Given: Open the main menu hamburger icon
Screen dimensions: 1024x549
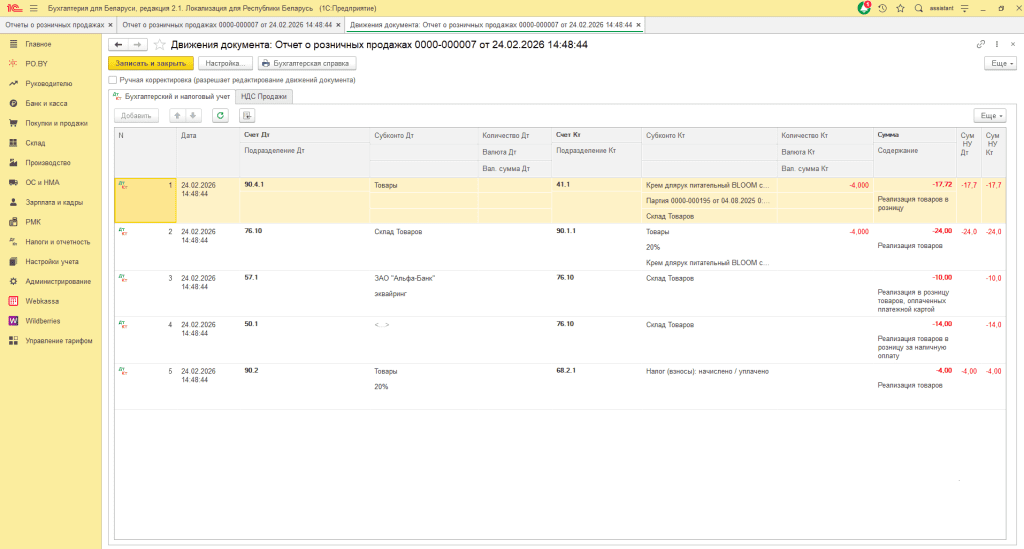Looking at the screenshot, I should (33, 7).
